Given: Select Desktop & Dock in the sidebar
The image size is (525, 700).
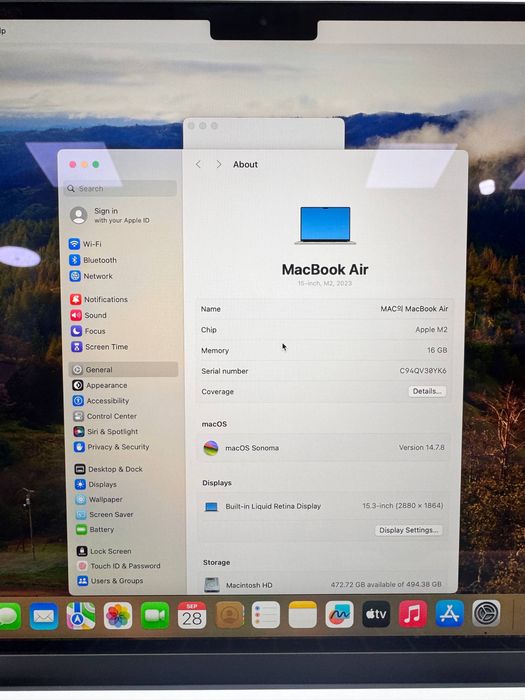Looking at the screenshot, I should pyautogui.click(x=108, y=469).
